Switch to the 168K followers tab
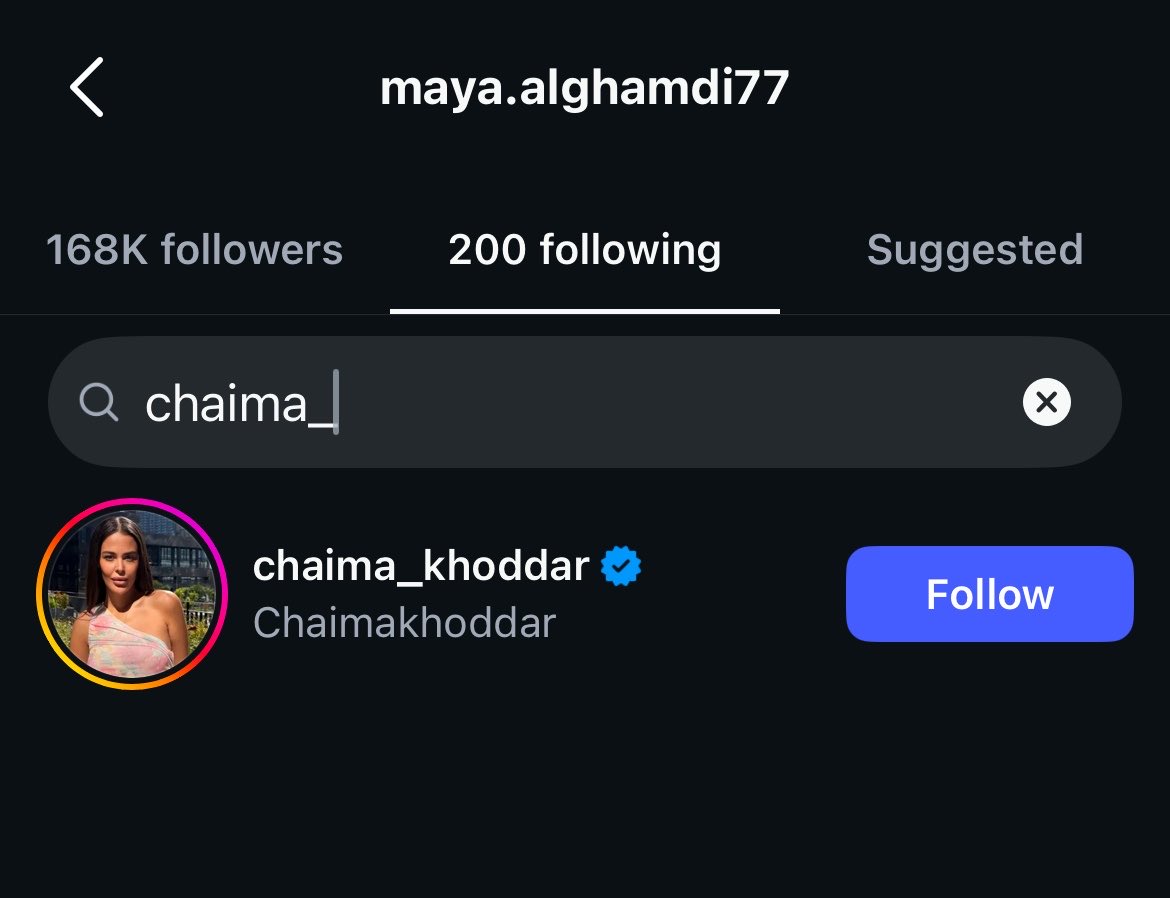This screenshot has height=898, width=1170. [194, 249]
